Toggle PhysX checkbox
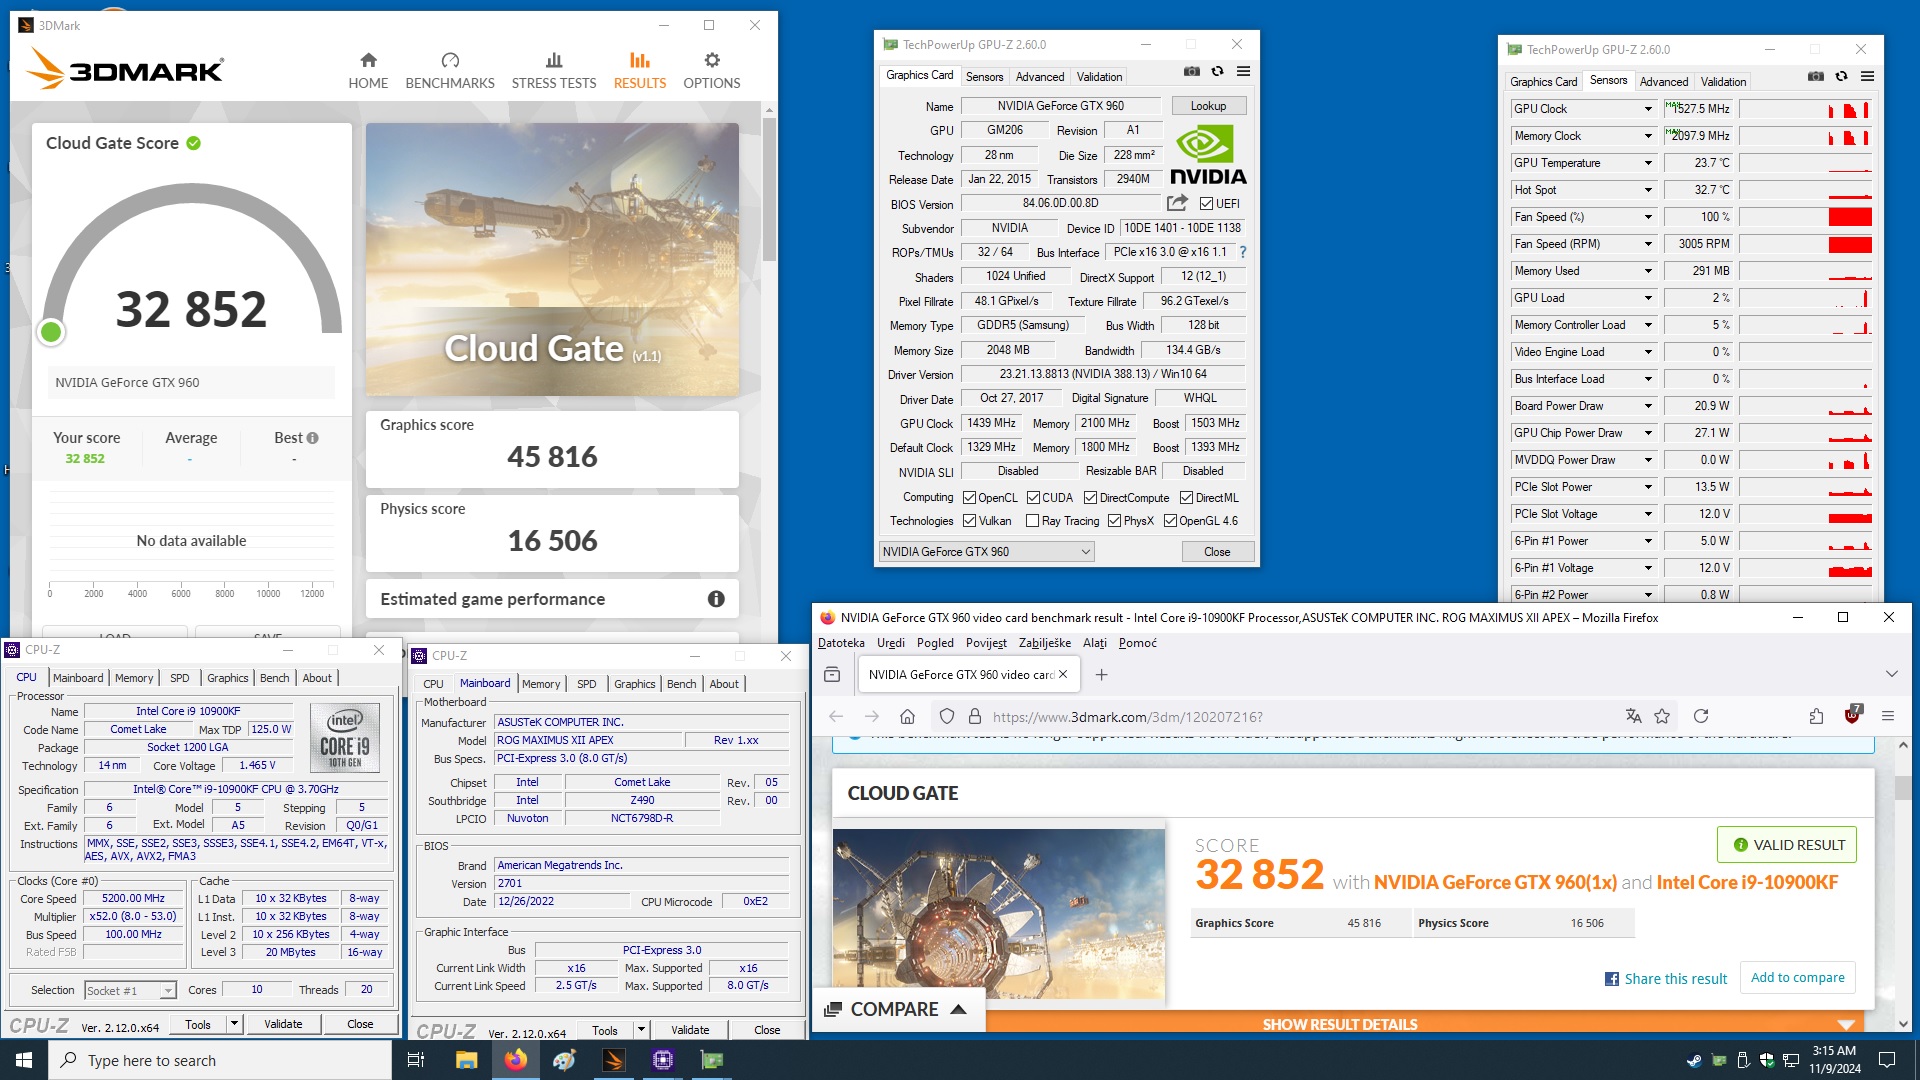1920x1080 pixels. tap(1114, 521)
